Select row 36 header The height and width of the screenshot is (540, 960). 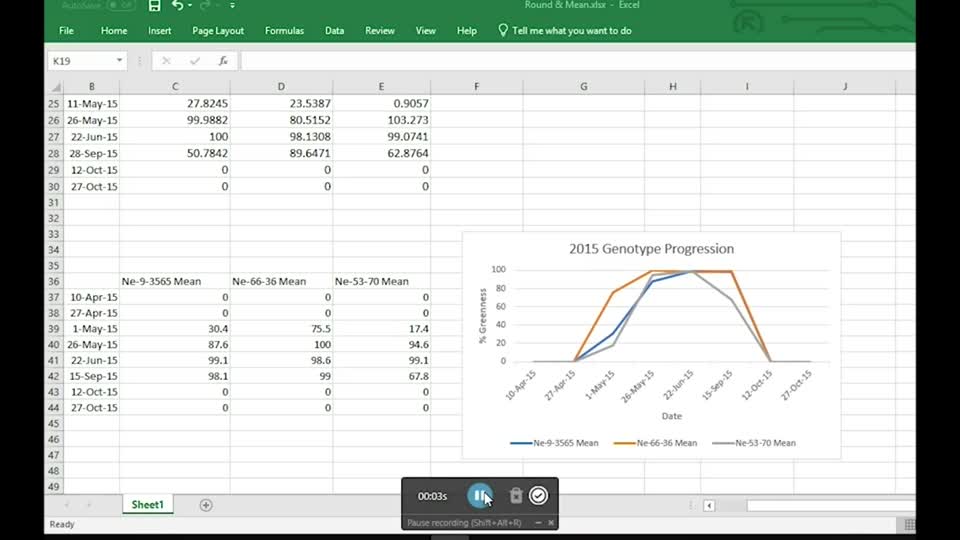pyautogui.click(x=54, y=282)
